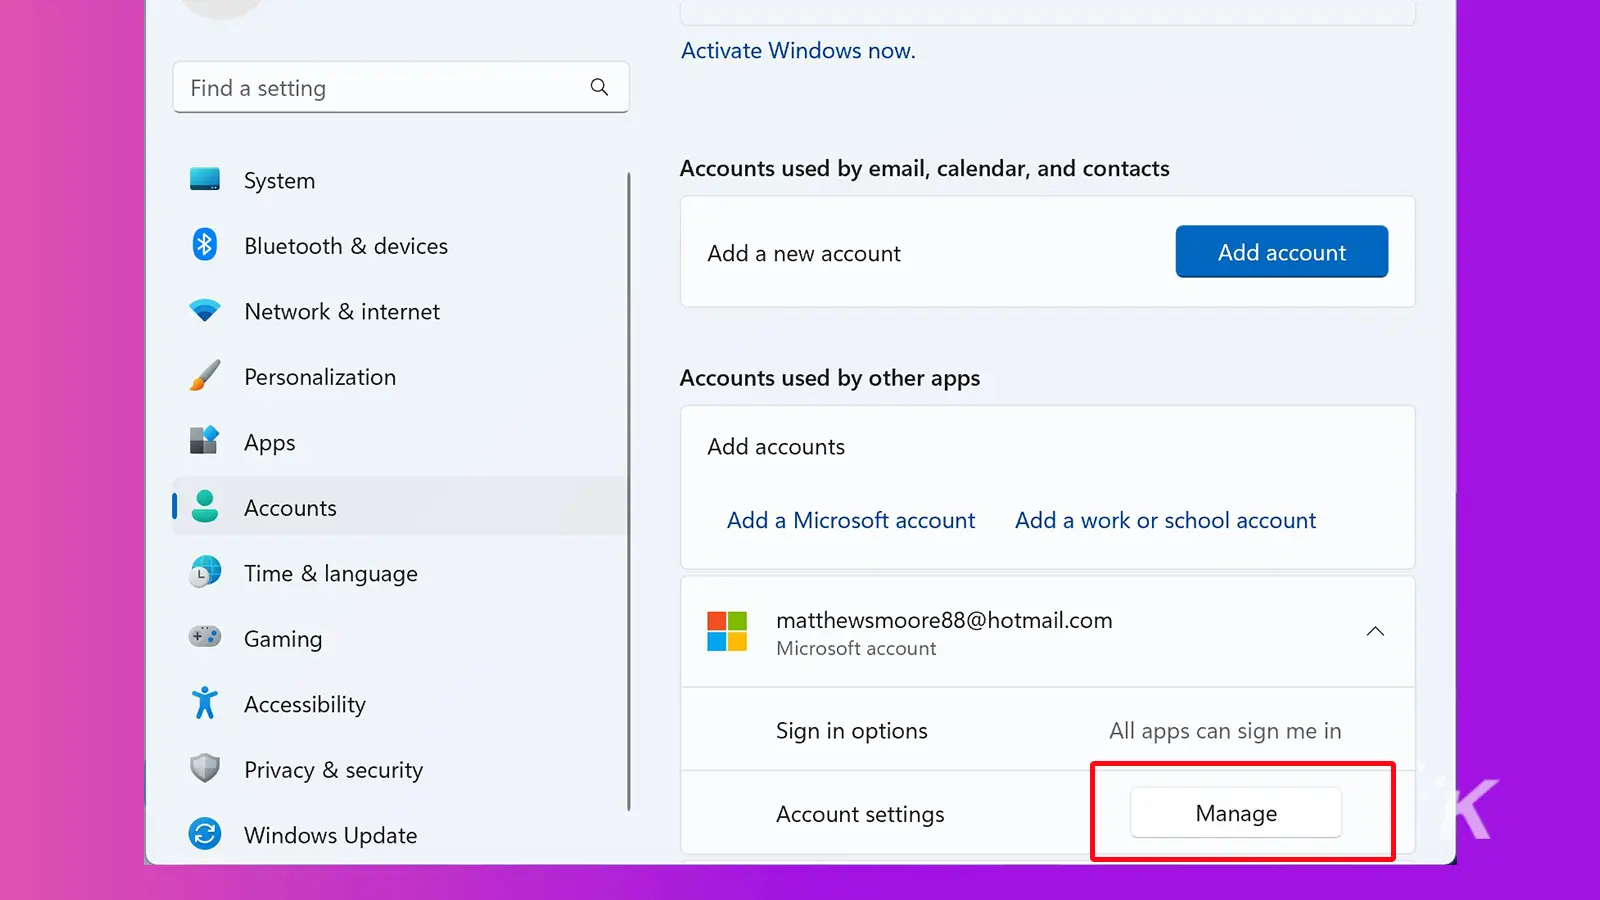The image size is (1600, 900).
Task: Click the Microsoft logo beside the hotmail account
Action: coord(727,631)
